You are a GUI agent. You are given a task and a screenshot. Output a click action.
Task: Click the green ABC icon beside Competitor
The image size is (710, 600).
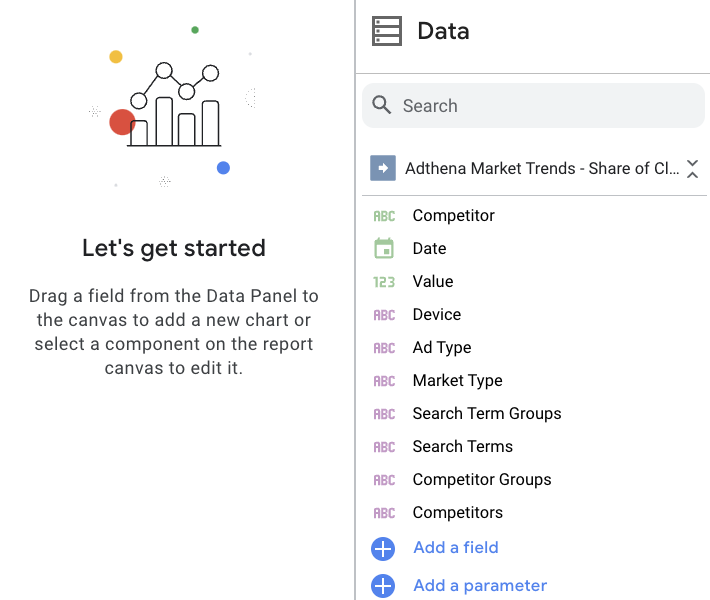pos(384,216)
